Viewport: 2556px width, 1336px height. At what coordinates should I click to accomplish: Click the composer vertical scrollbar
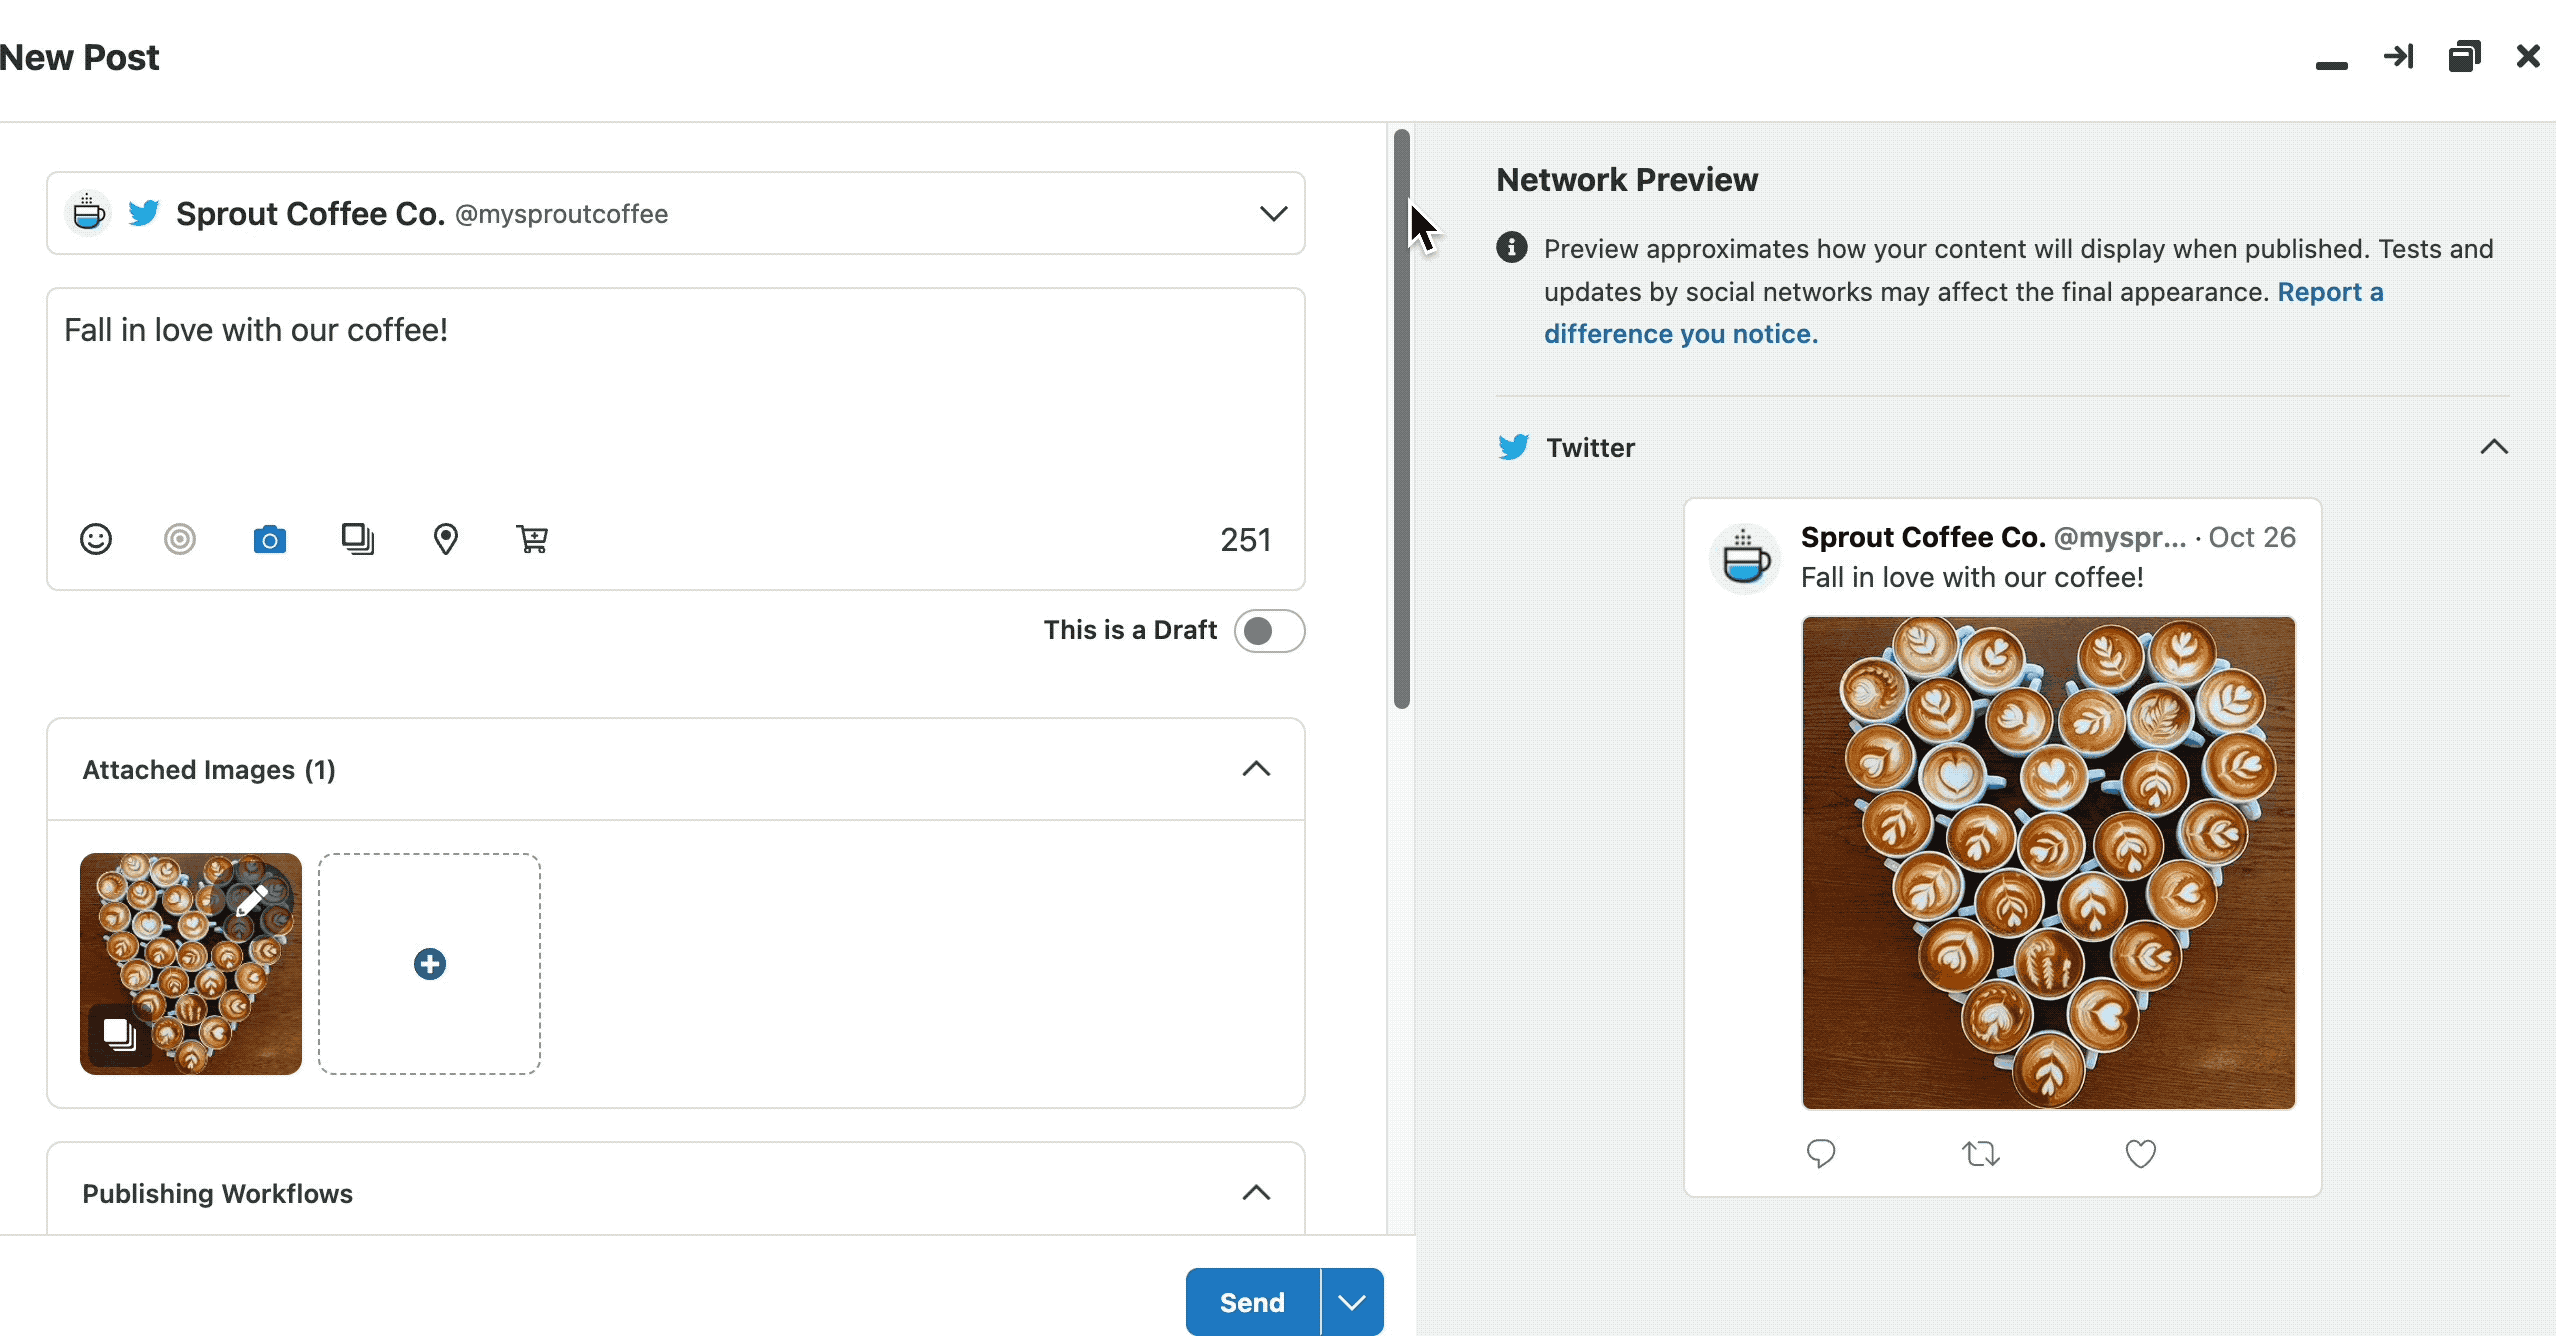coord(1402,418)
